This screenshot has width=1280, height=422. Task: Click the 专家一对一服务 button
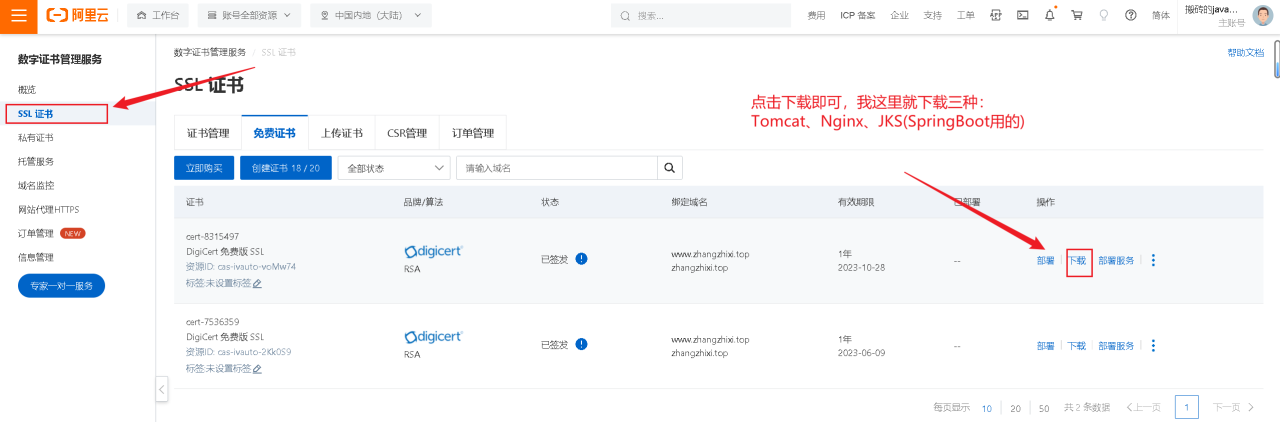point(61,285)
